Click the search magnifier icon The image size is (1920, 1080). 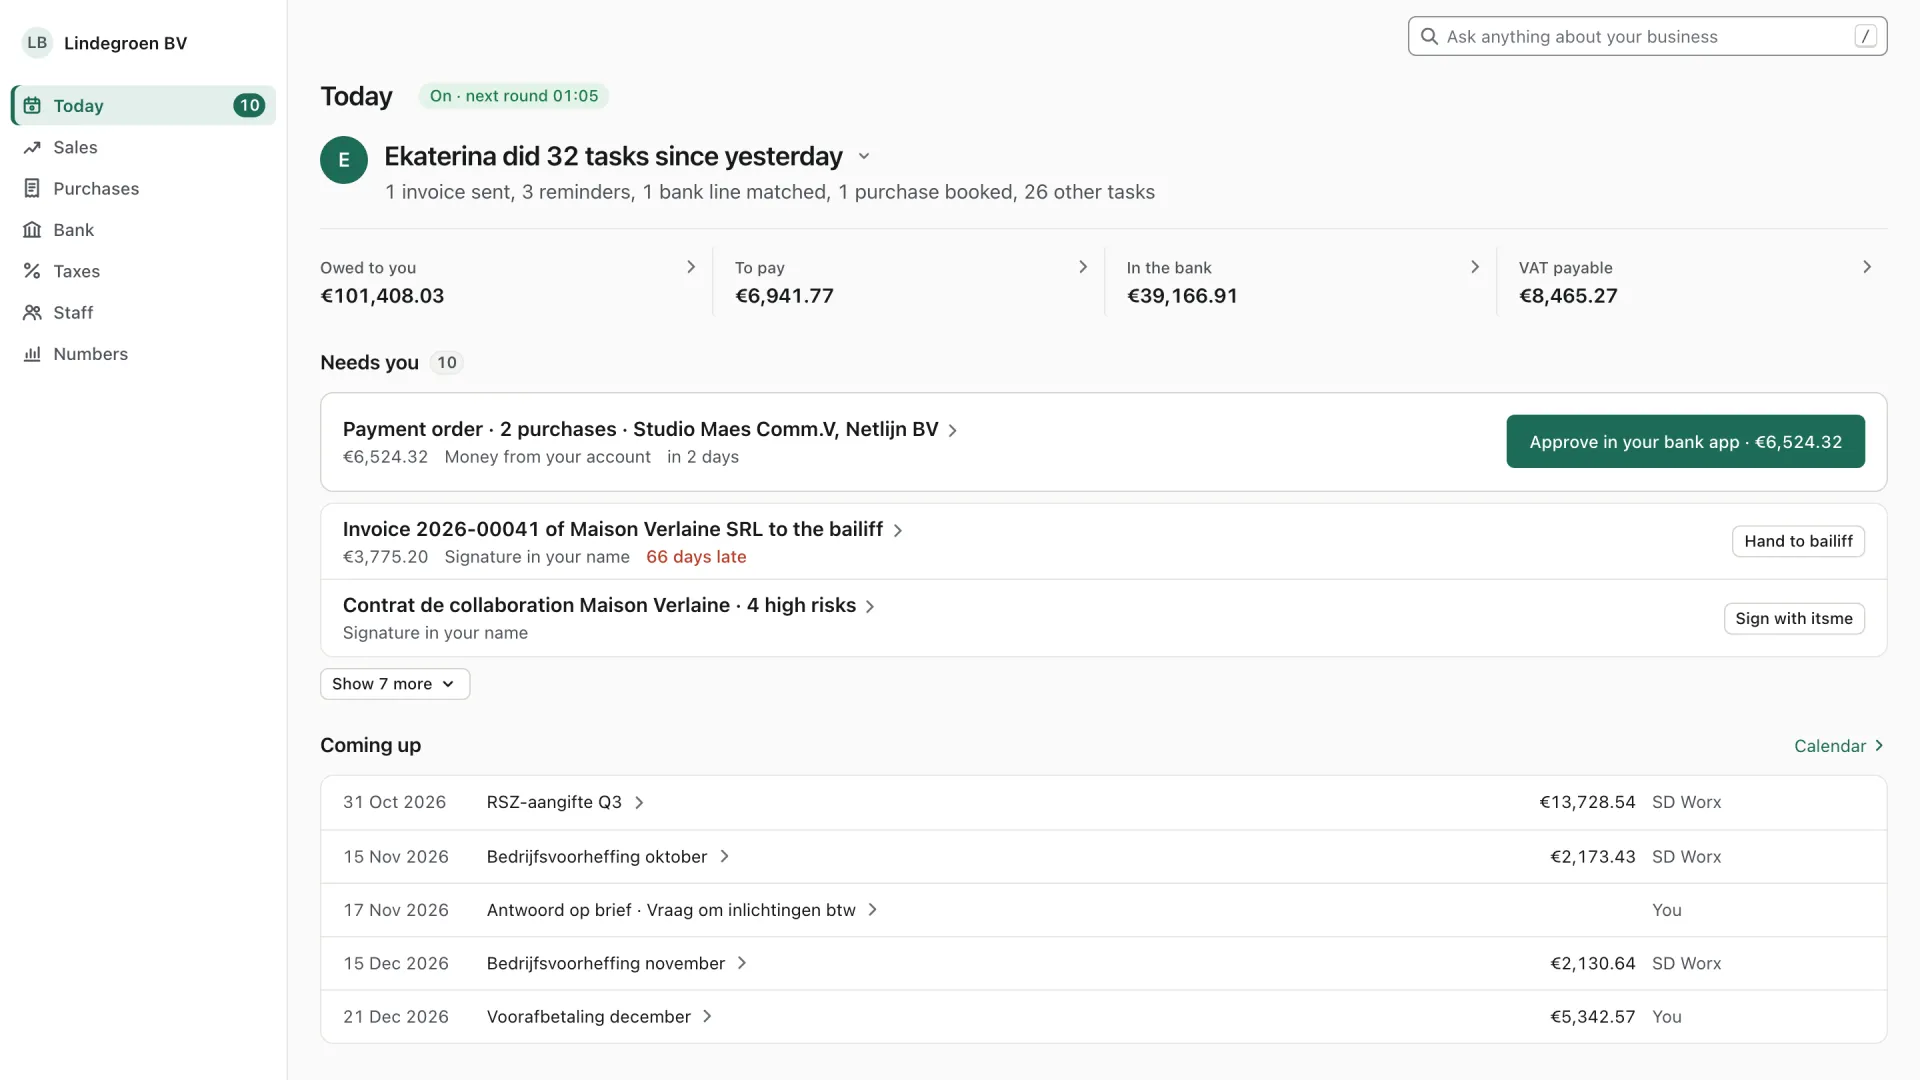(x=1429, y=36)
